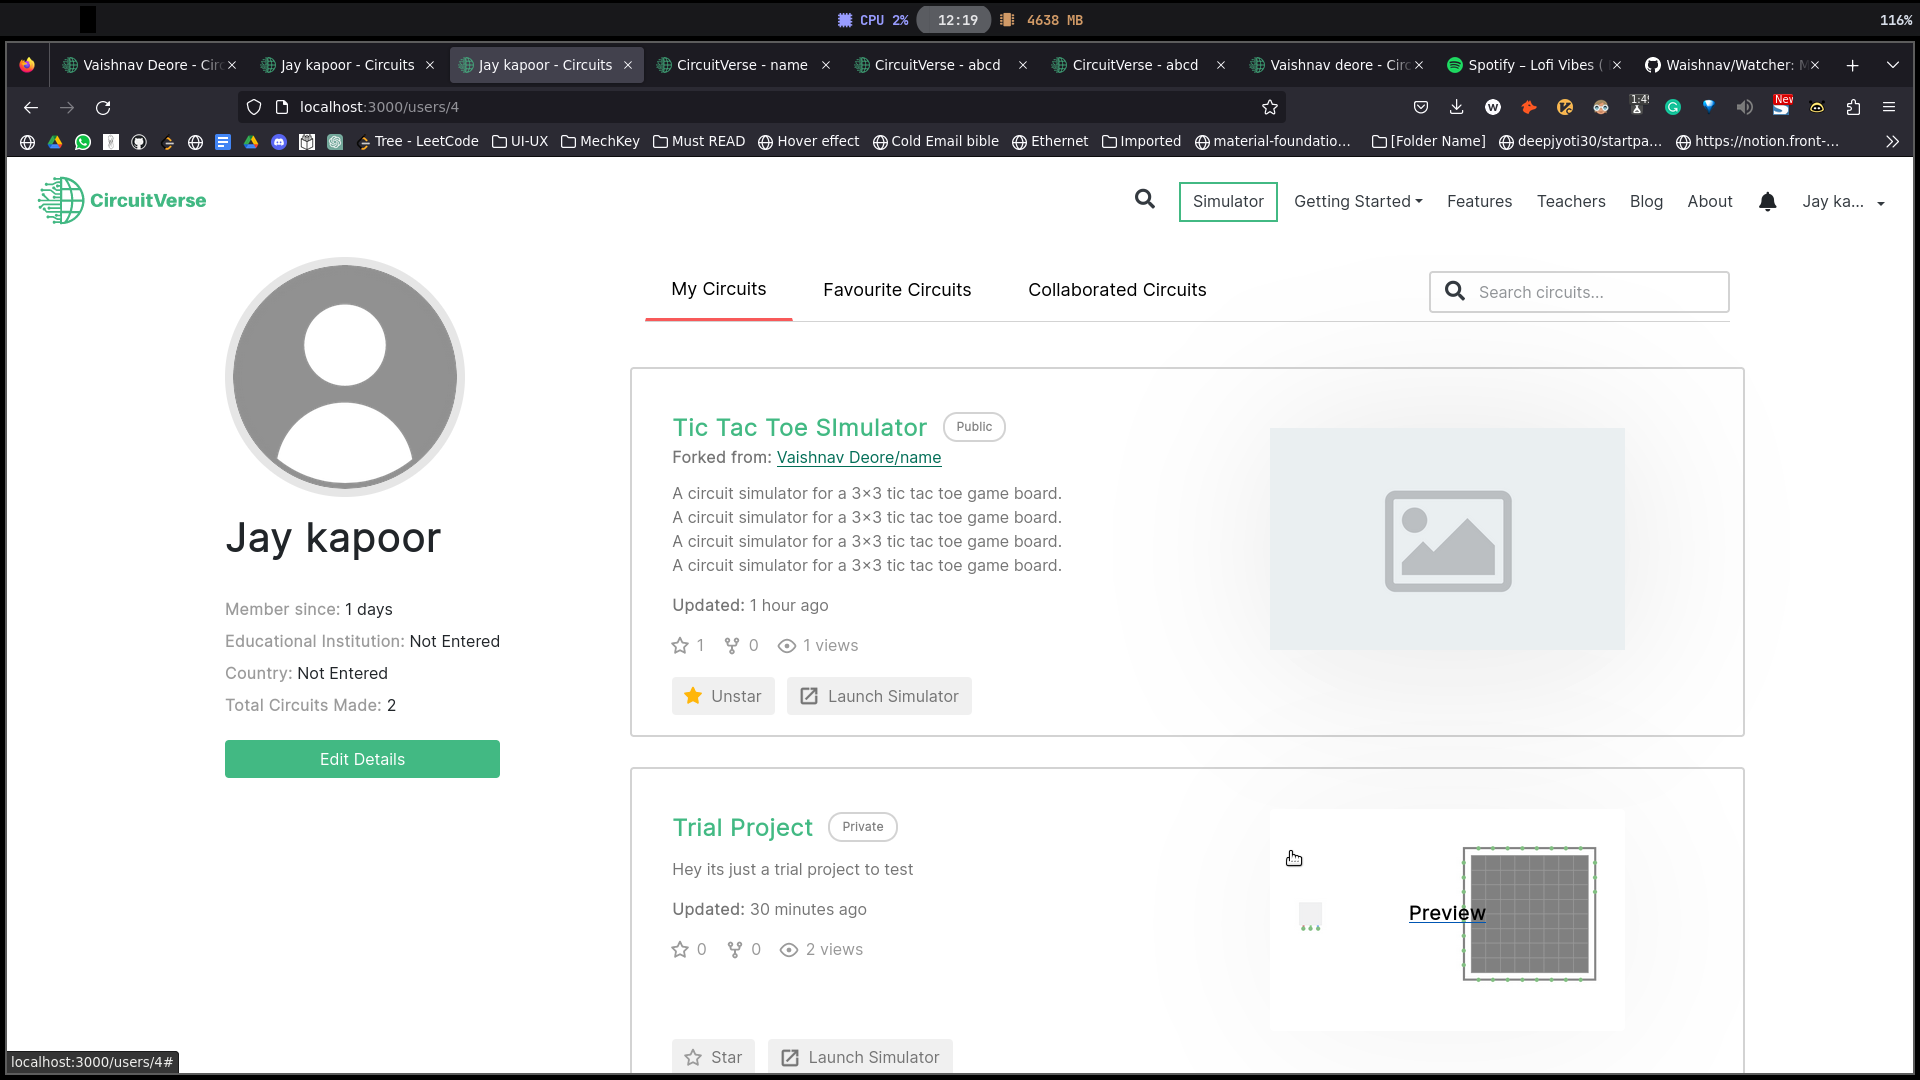
Task: Open the Trial Project title link
Action: 742,828
